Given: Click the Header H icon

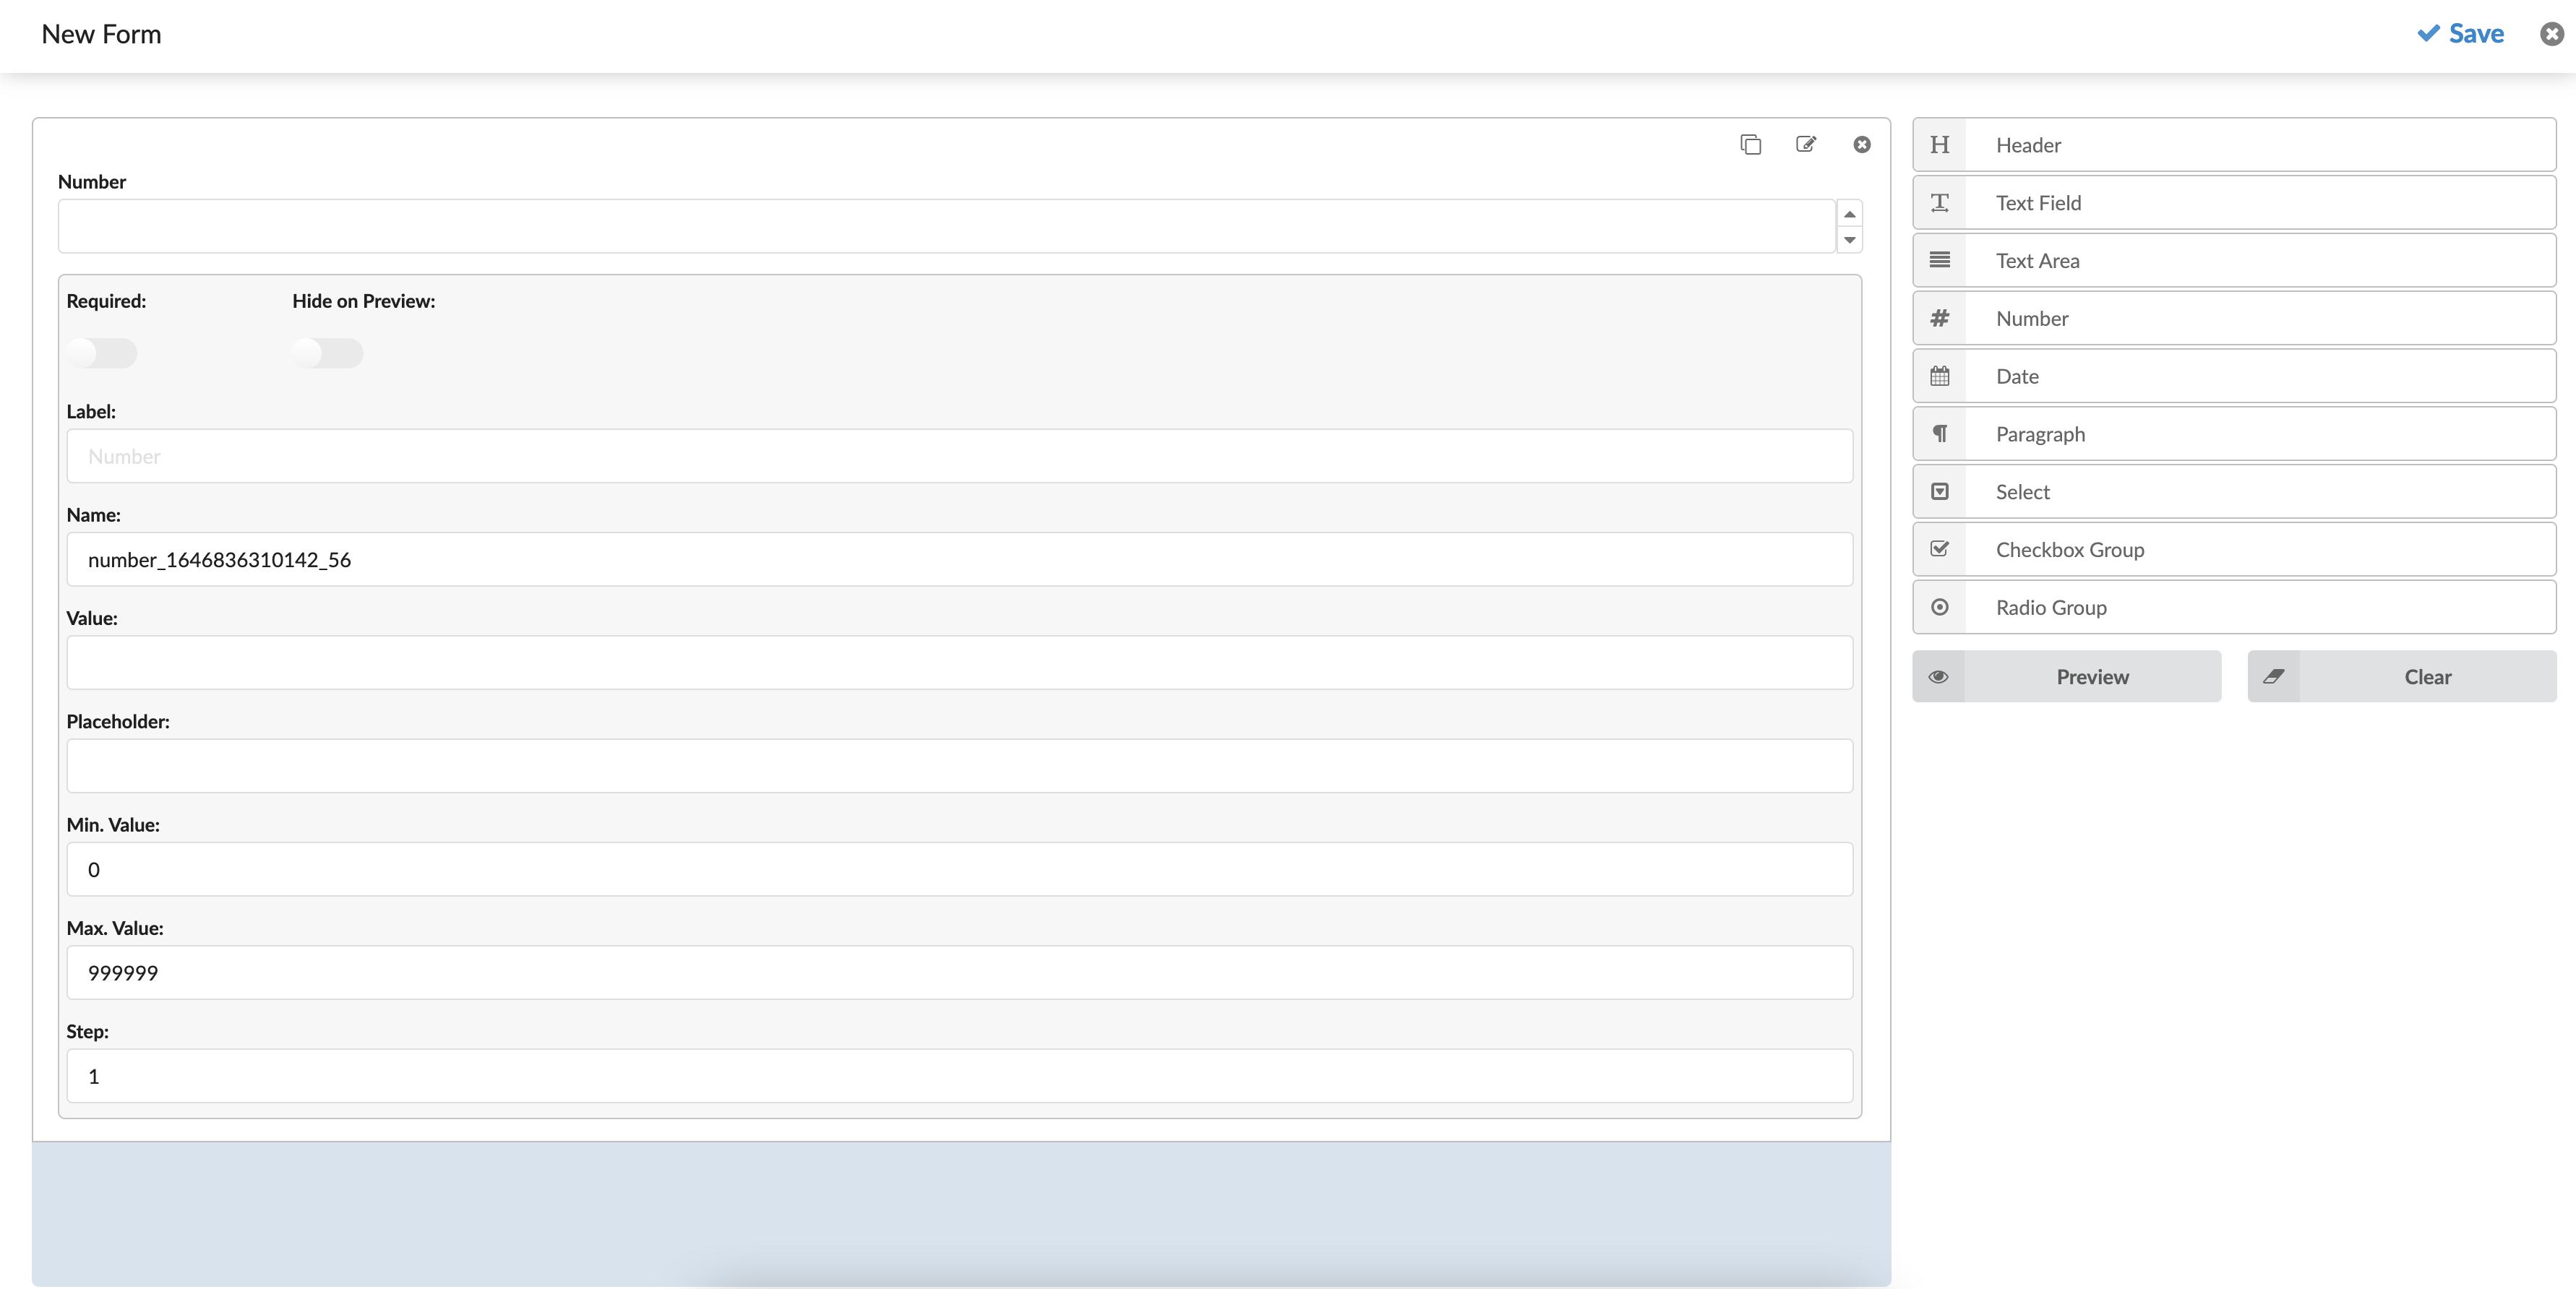Looking at the screenshot, I should [1939, 145].
